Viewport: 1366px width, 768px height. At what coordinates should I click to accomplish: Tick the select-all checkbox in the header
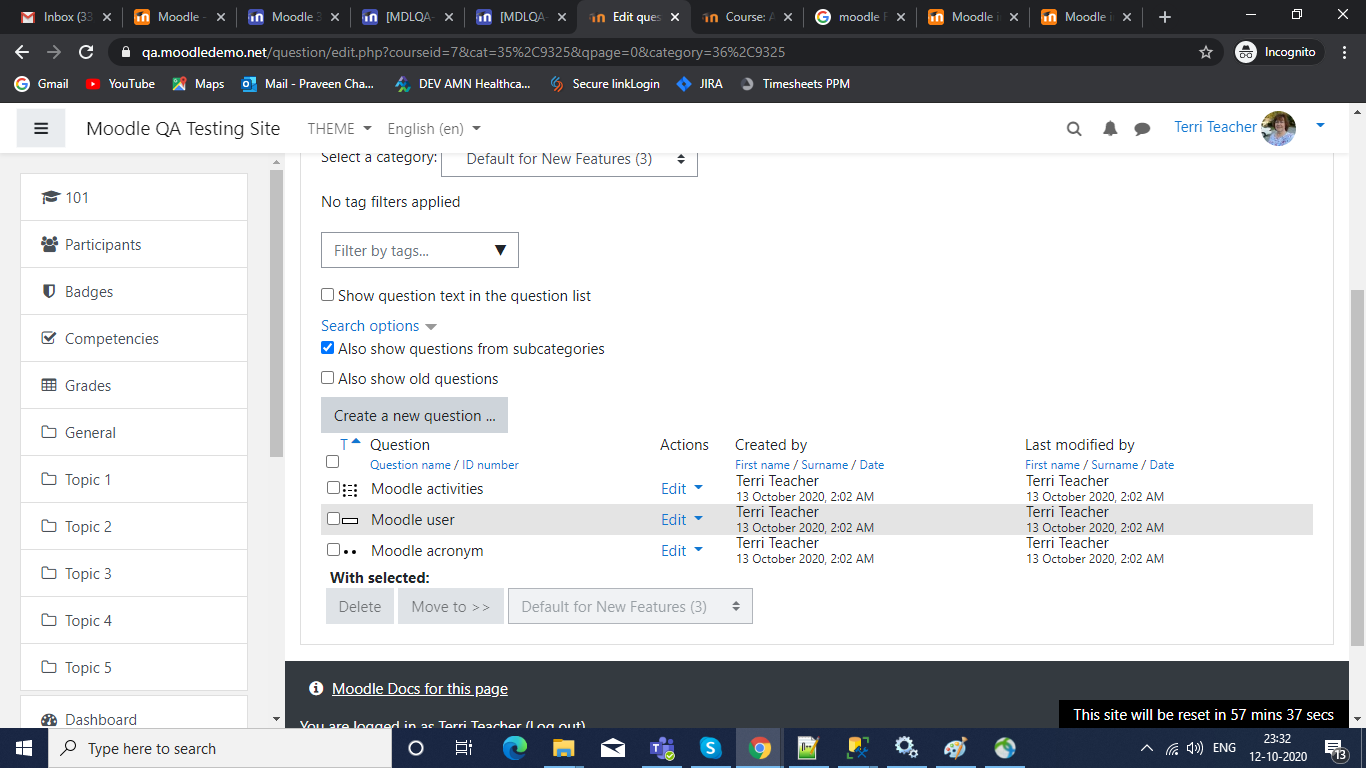(x=333, y=462)
